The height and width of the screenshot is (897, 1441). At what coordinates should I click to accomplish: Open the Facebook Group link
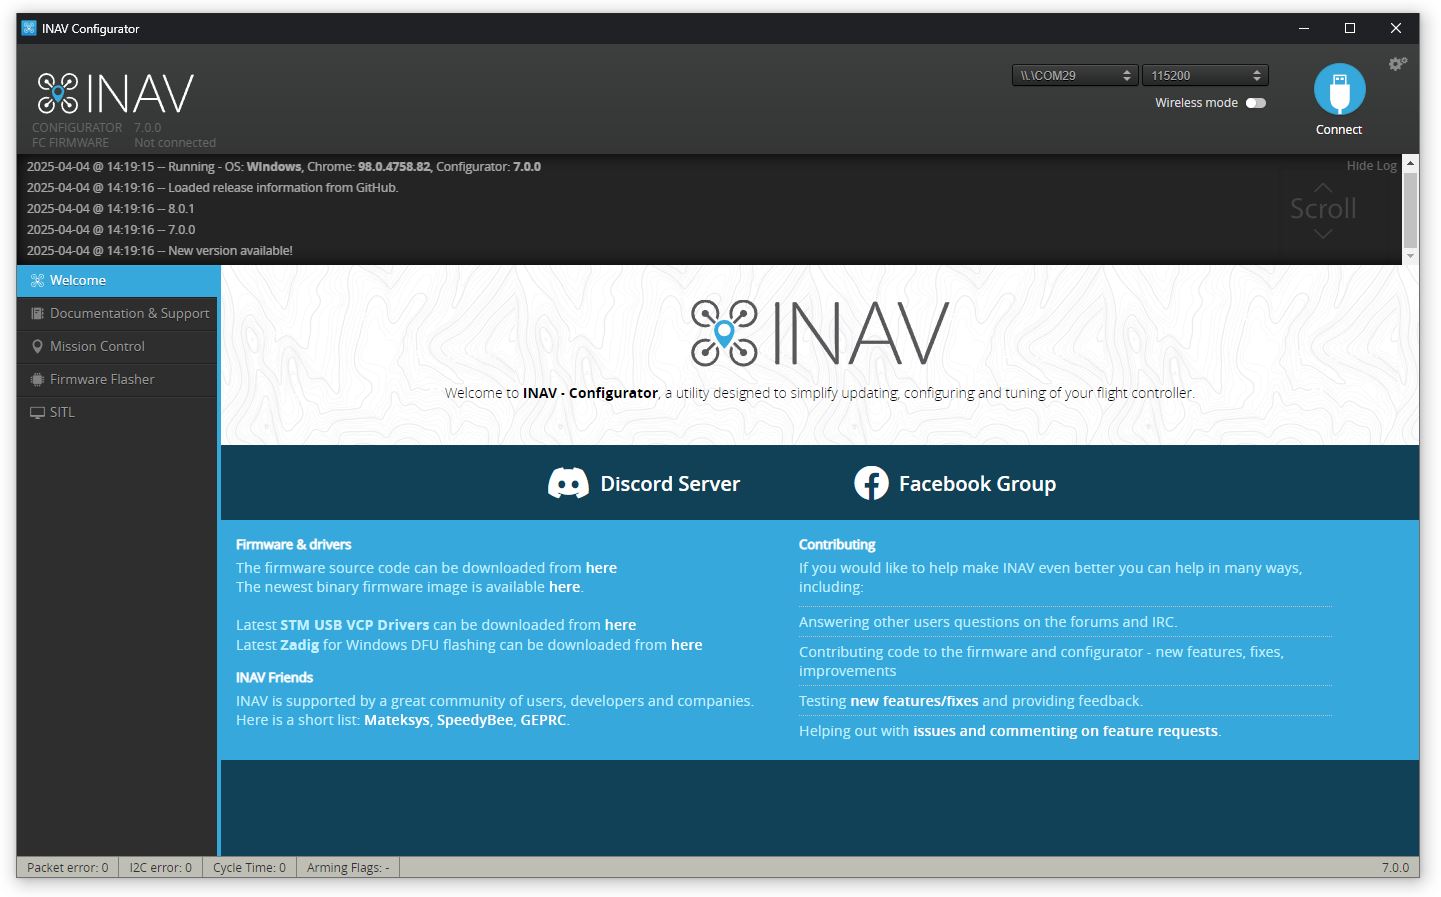tap(955, 484)
